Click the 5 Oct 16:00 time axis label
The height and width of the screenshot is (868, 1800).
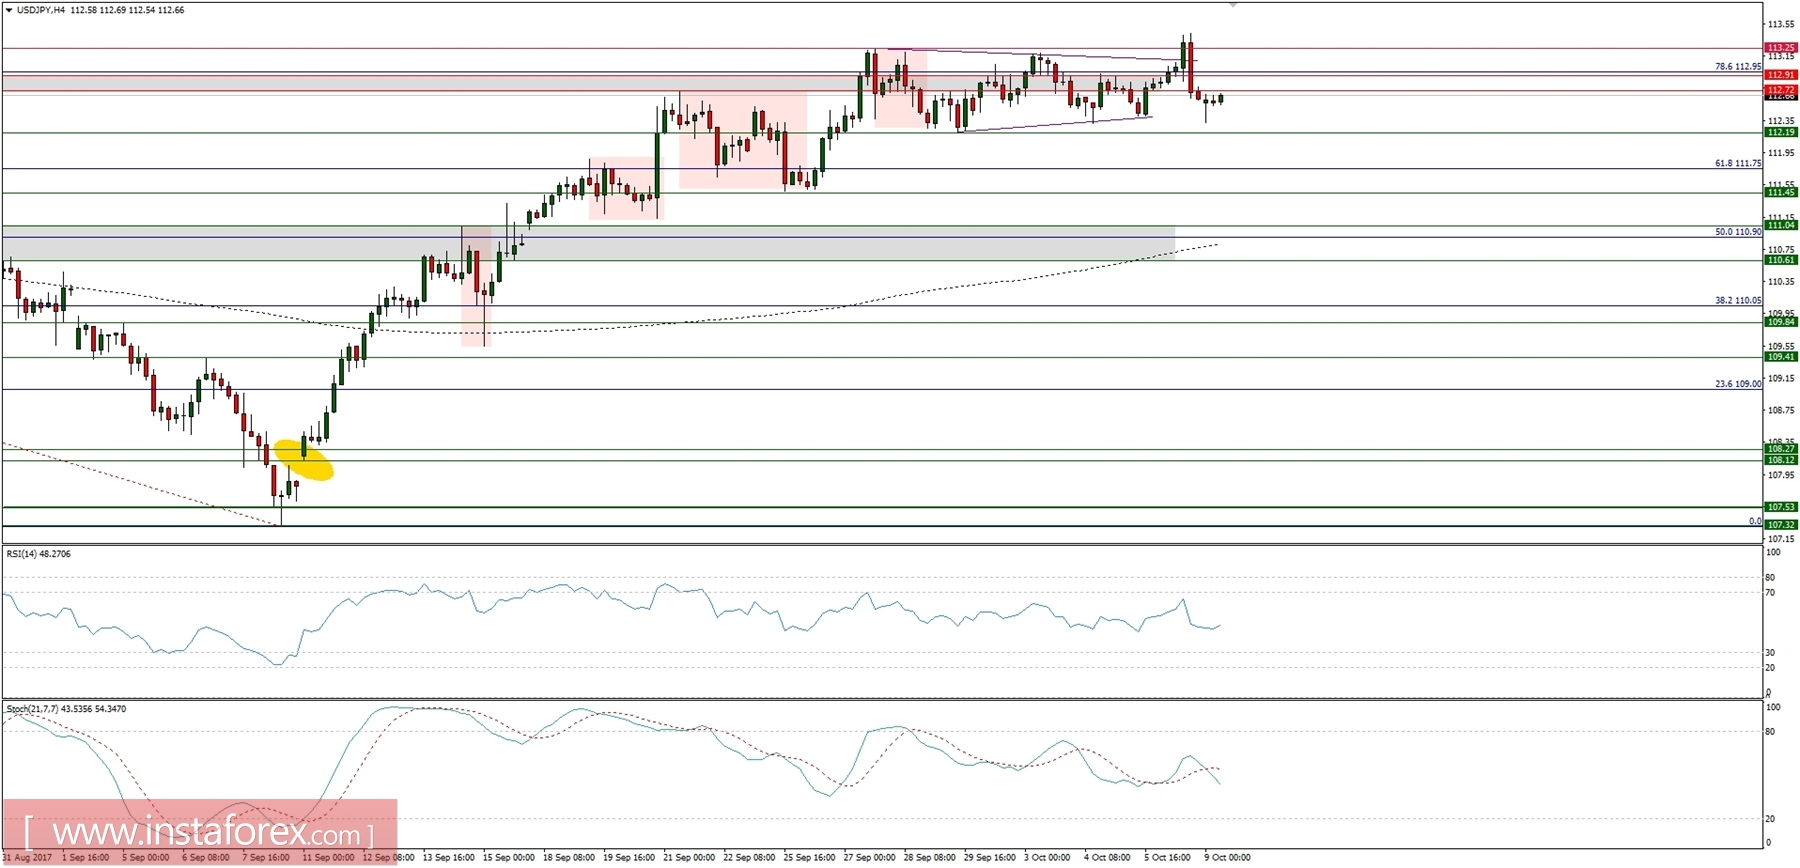[1167, 857]
